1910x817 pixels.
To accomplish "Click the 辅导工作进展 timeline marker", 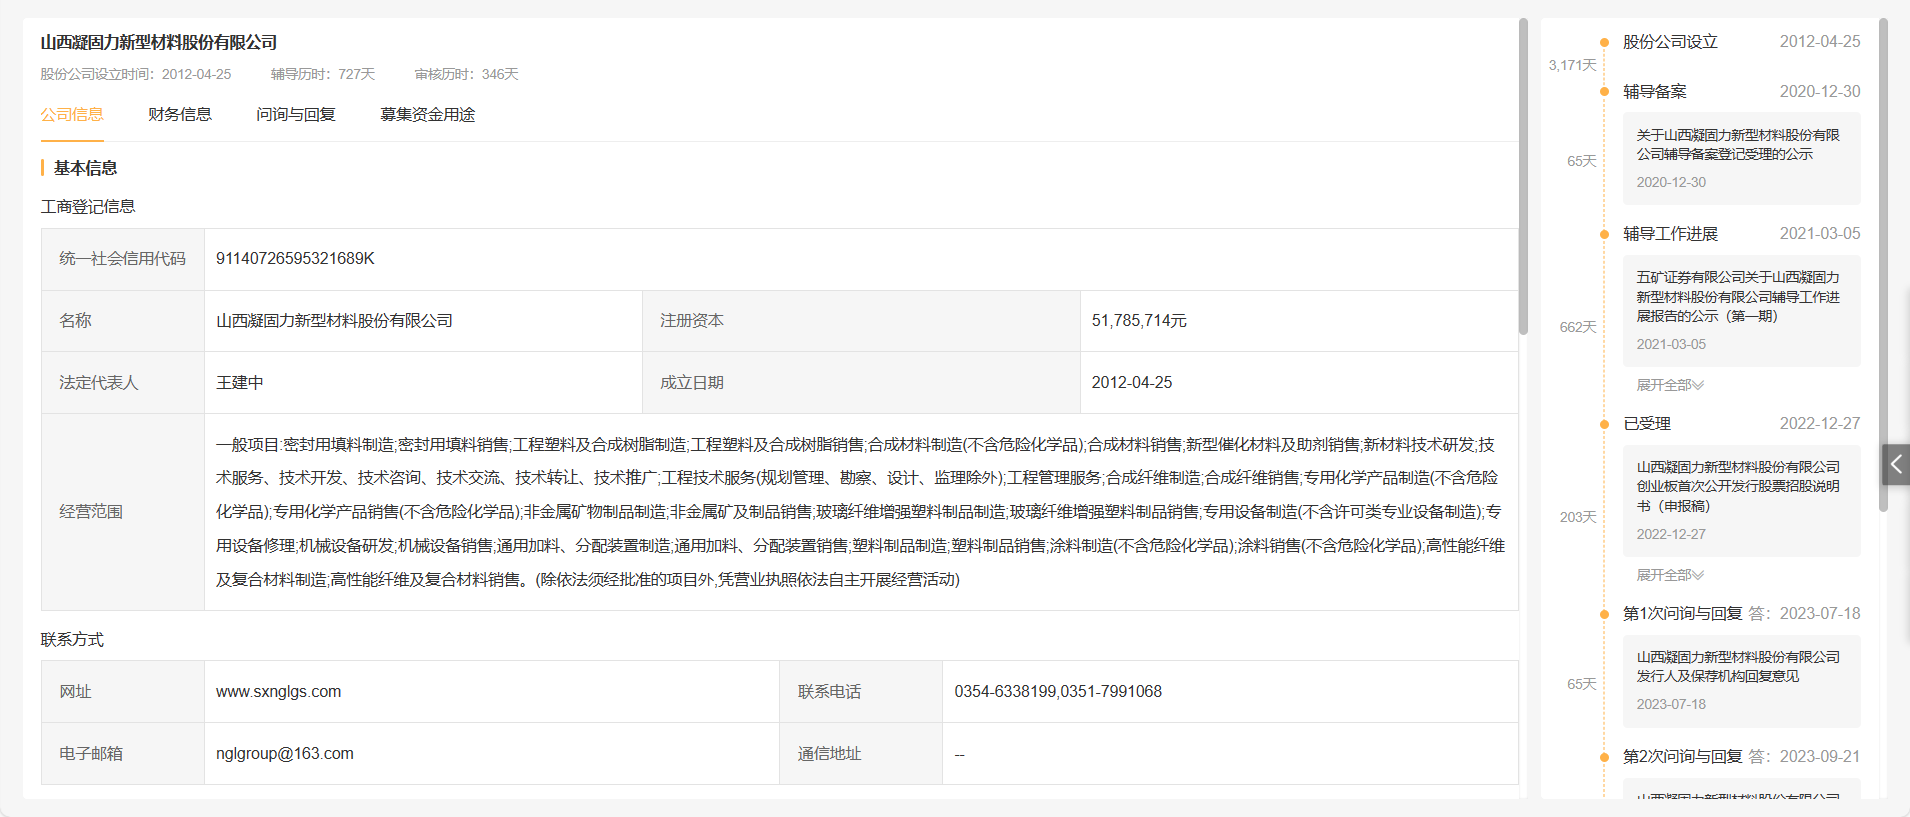I will [x=1604, y=234].
